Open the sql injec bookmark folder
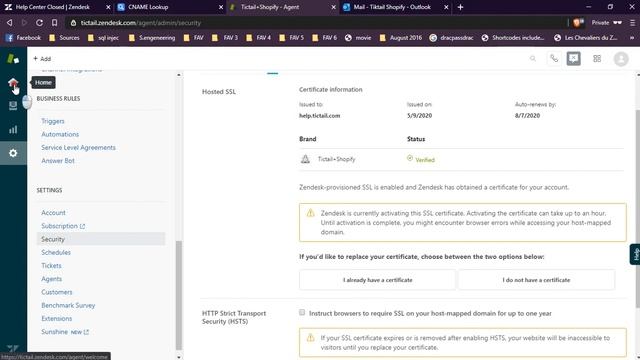 pos(103,38)
